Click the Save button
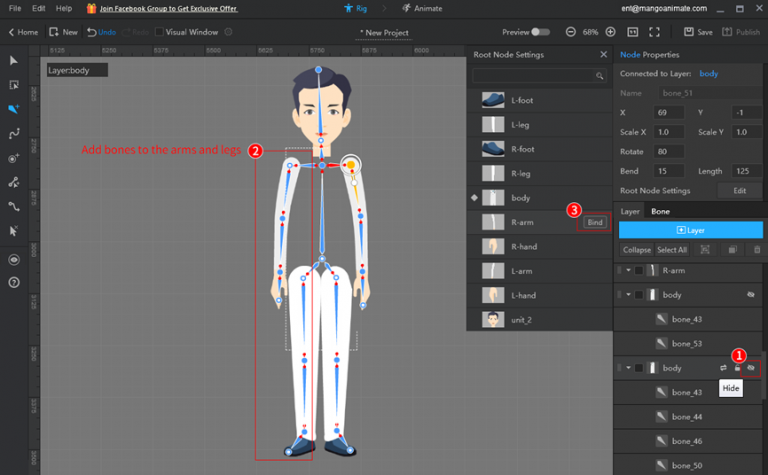768x475 pixels. click(x=698, y=32)
